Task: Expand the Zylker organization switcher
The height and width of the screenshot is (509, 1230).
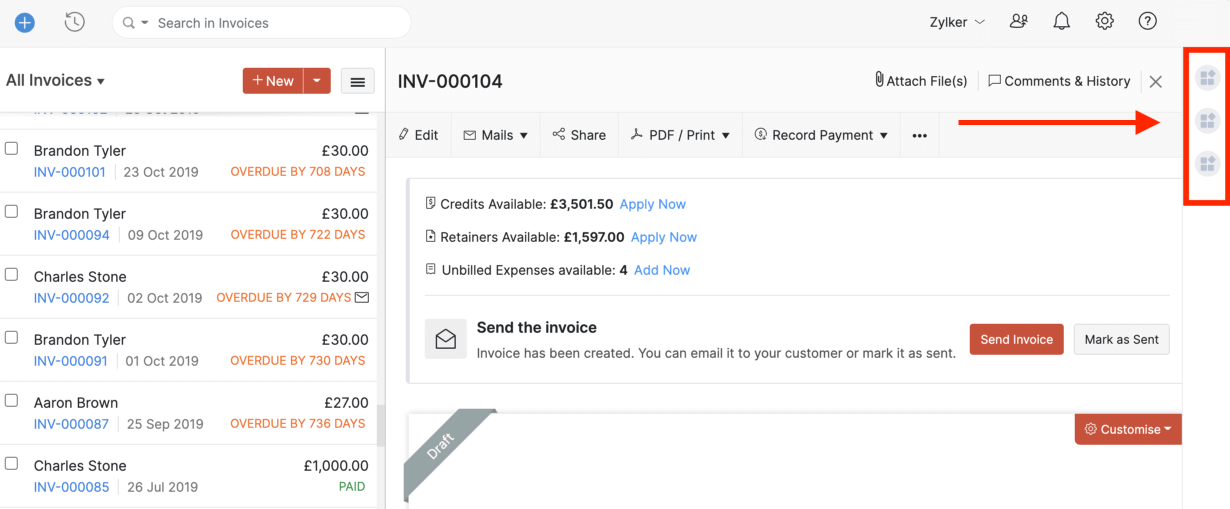Action: coord(957,22)
